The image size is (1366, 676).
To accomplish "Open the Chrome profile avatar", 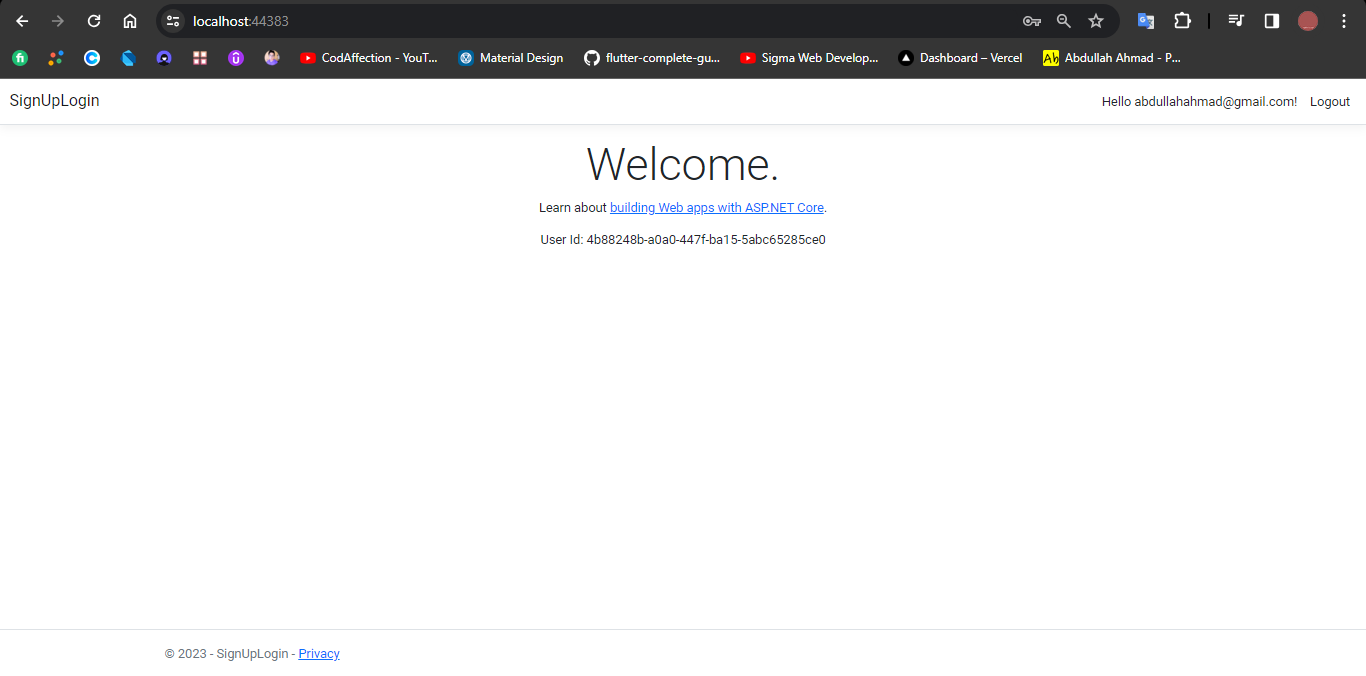I will point(1308,21).
